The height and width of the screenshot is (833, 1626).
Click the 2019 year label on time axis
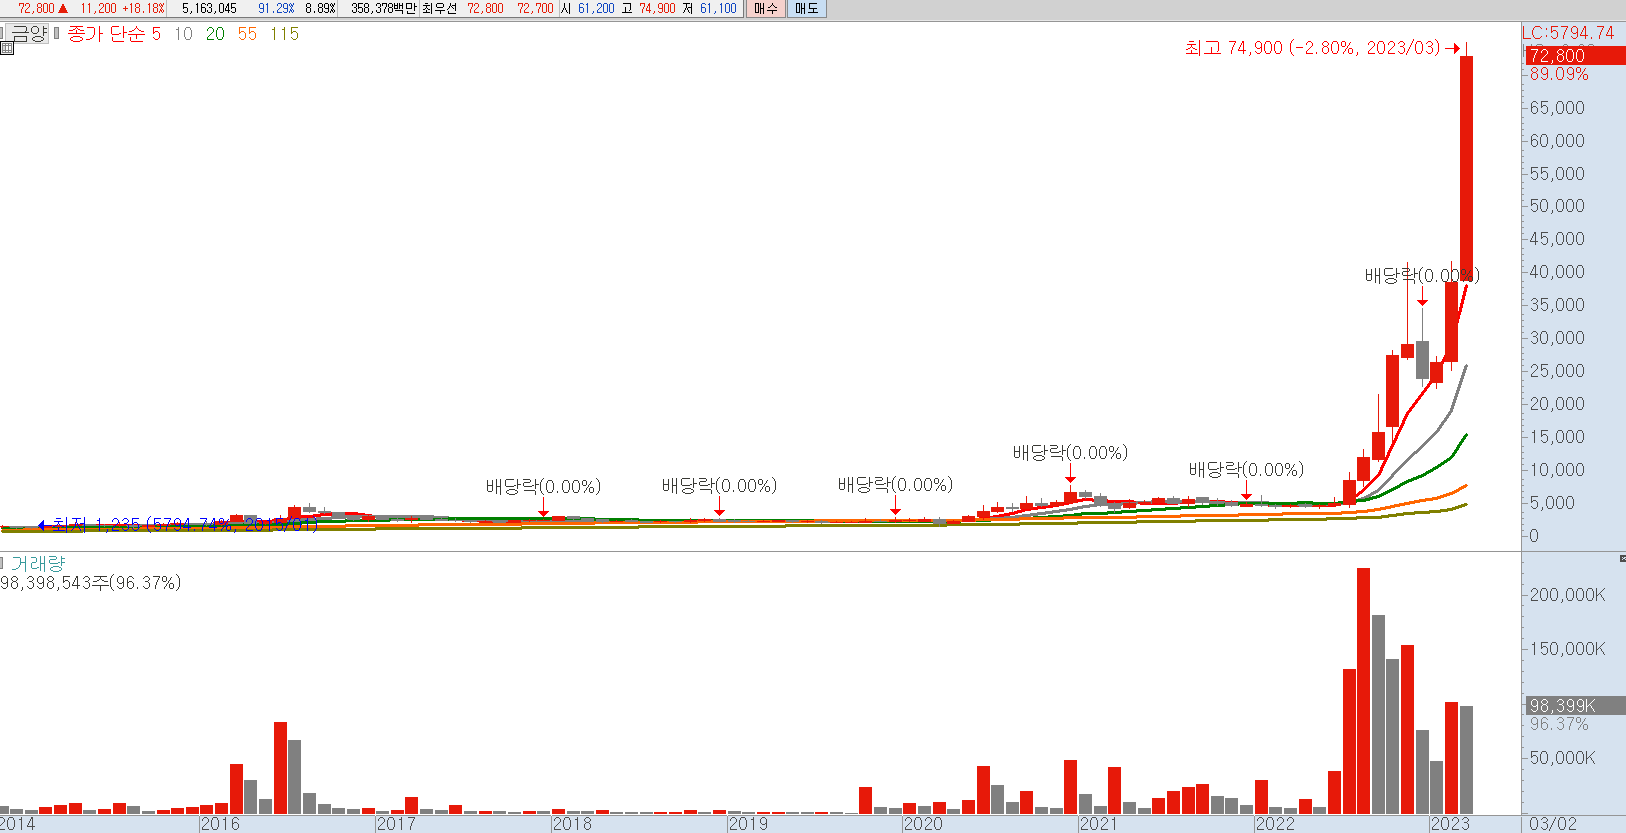coord(748,824)
